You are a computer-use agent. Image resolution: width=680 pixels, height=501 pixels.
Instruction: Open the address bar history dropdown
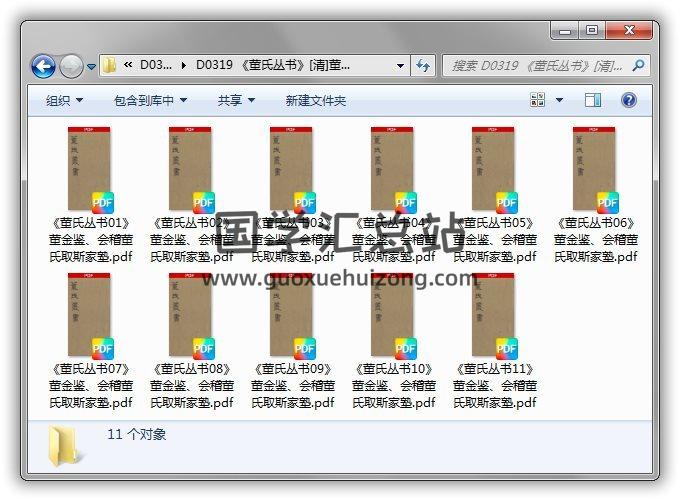pyautogui.click(x=400, y=66)
